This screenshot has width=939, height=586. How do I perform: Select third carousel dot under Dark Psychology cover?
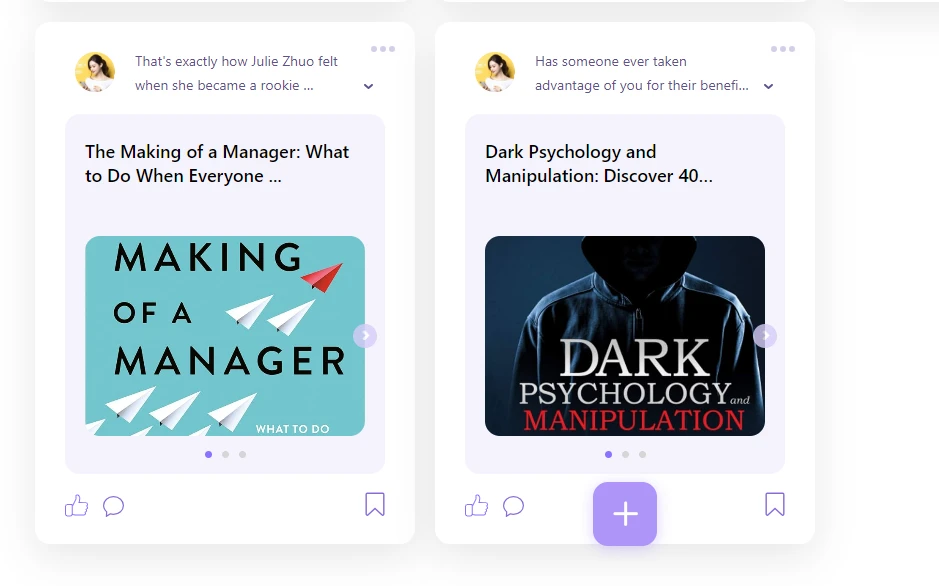[x=643, y=454]
